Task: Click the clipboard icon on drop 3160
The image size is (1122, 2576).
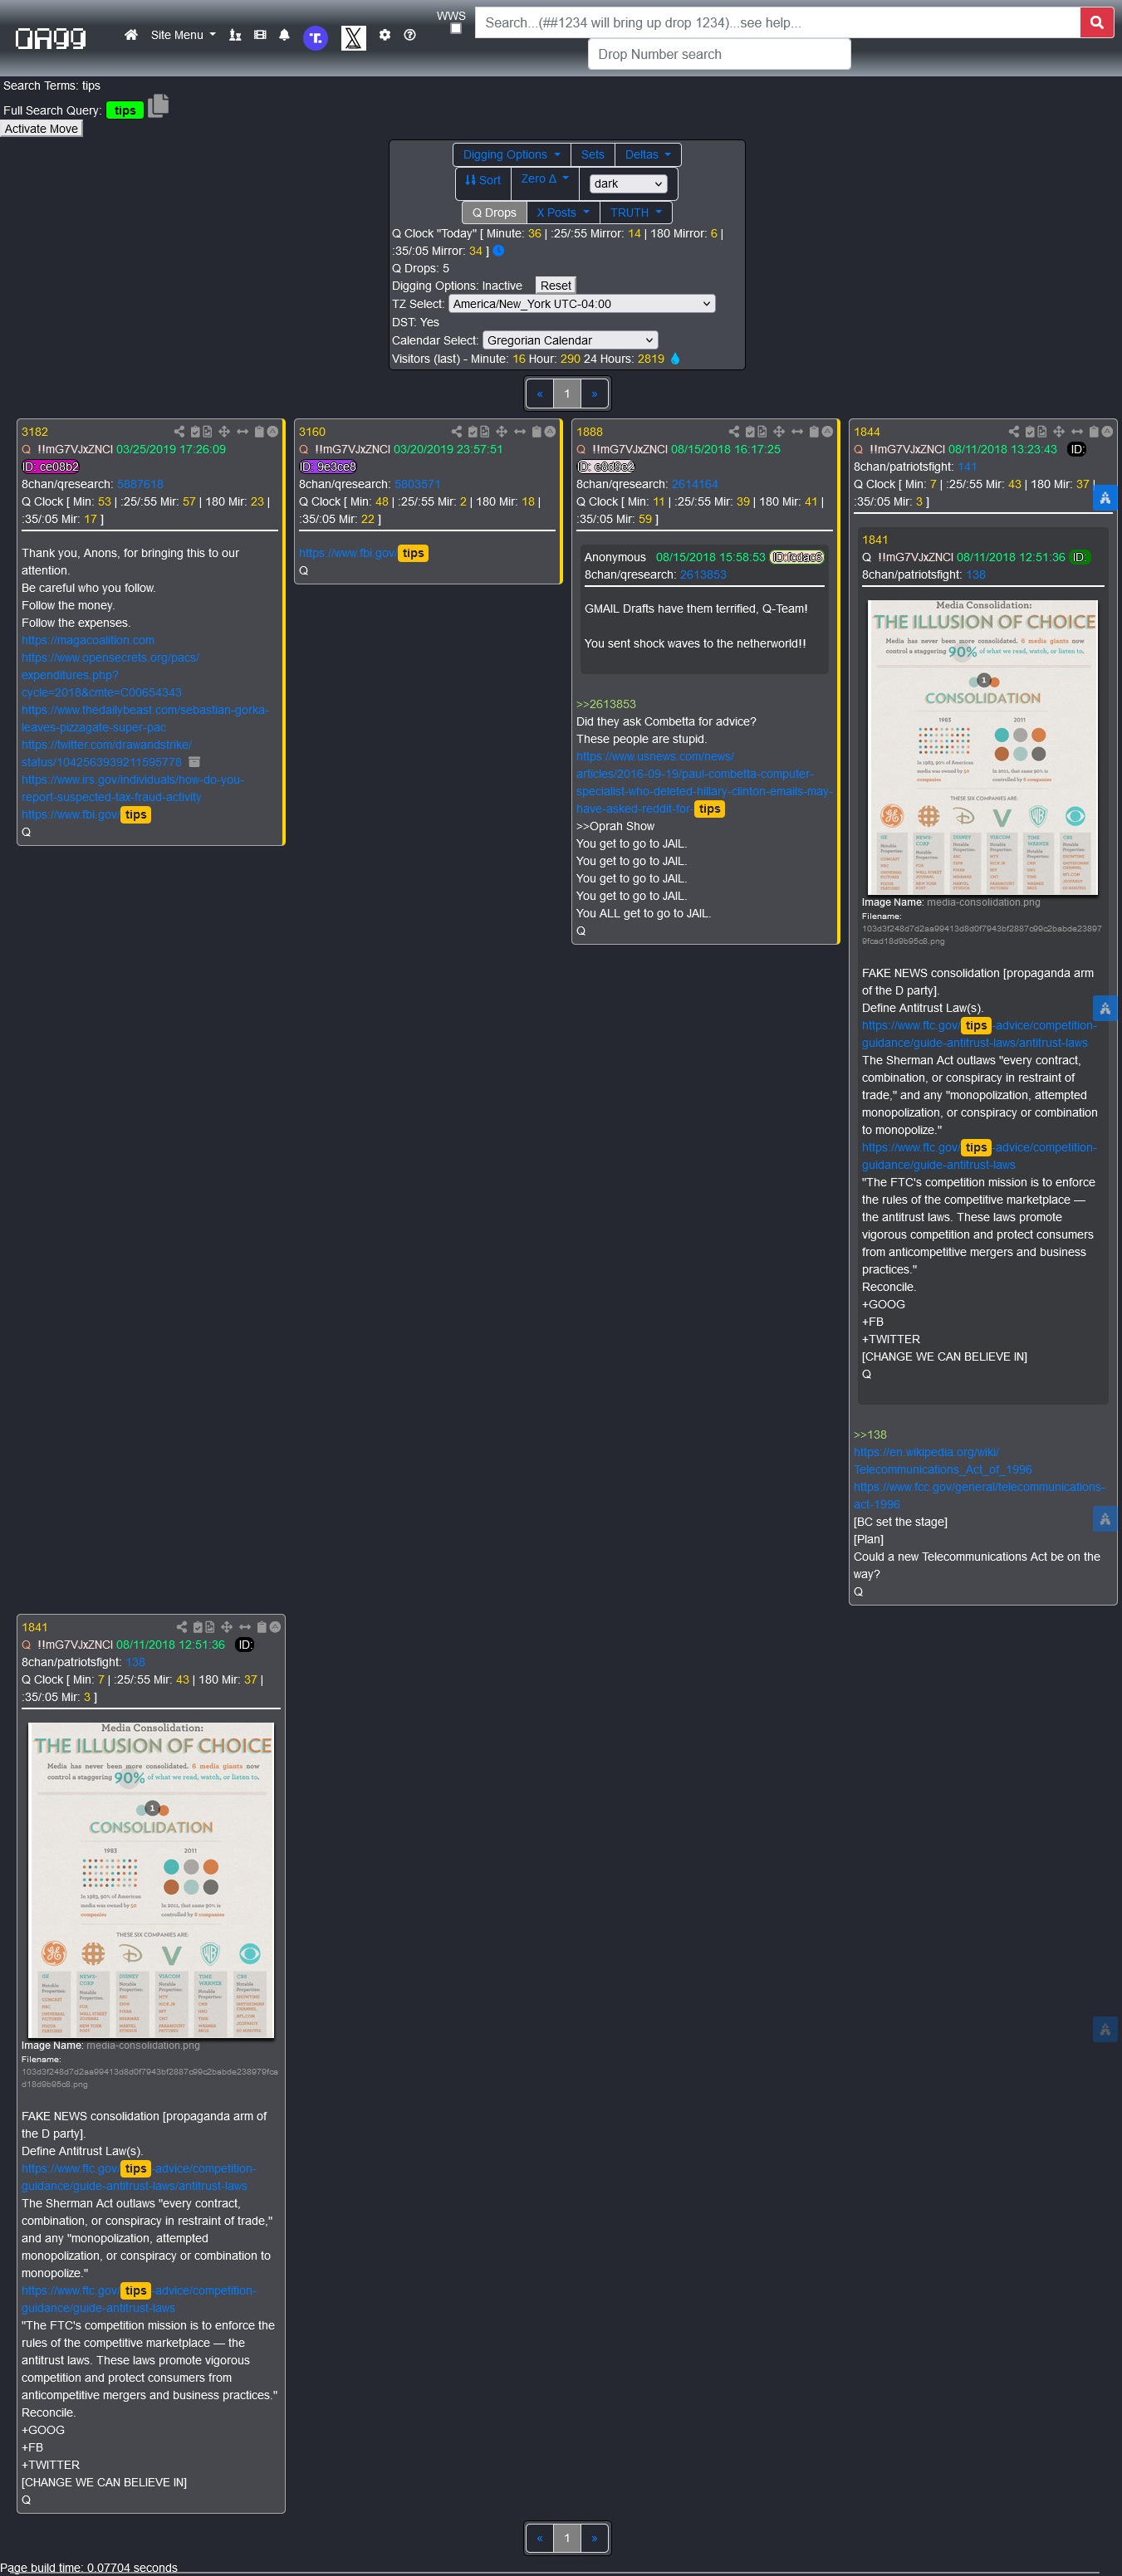Action: [x=536, y=432]
